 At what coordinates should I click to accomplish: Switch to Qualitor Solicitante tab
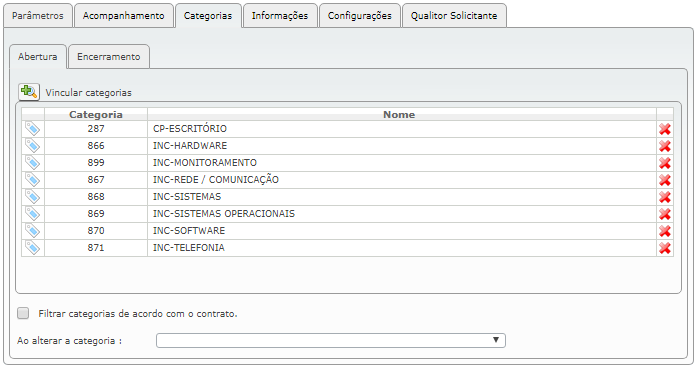(x=454, y=16)
